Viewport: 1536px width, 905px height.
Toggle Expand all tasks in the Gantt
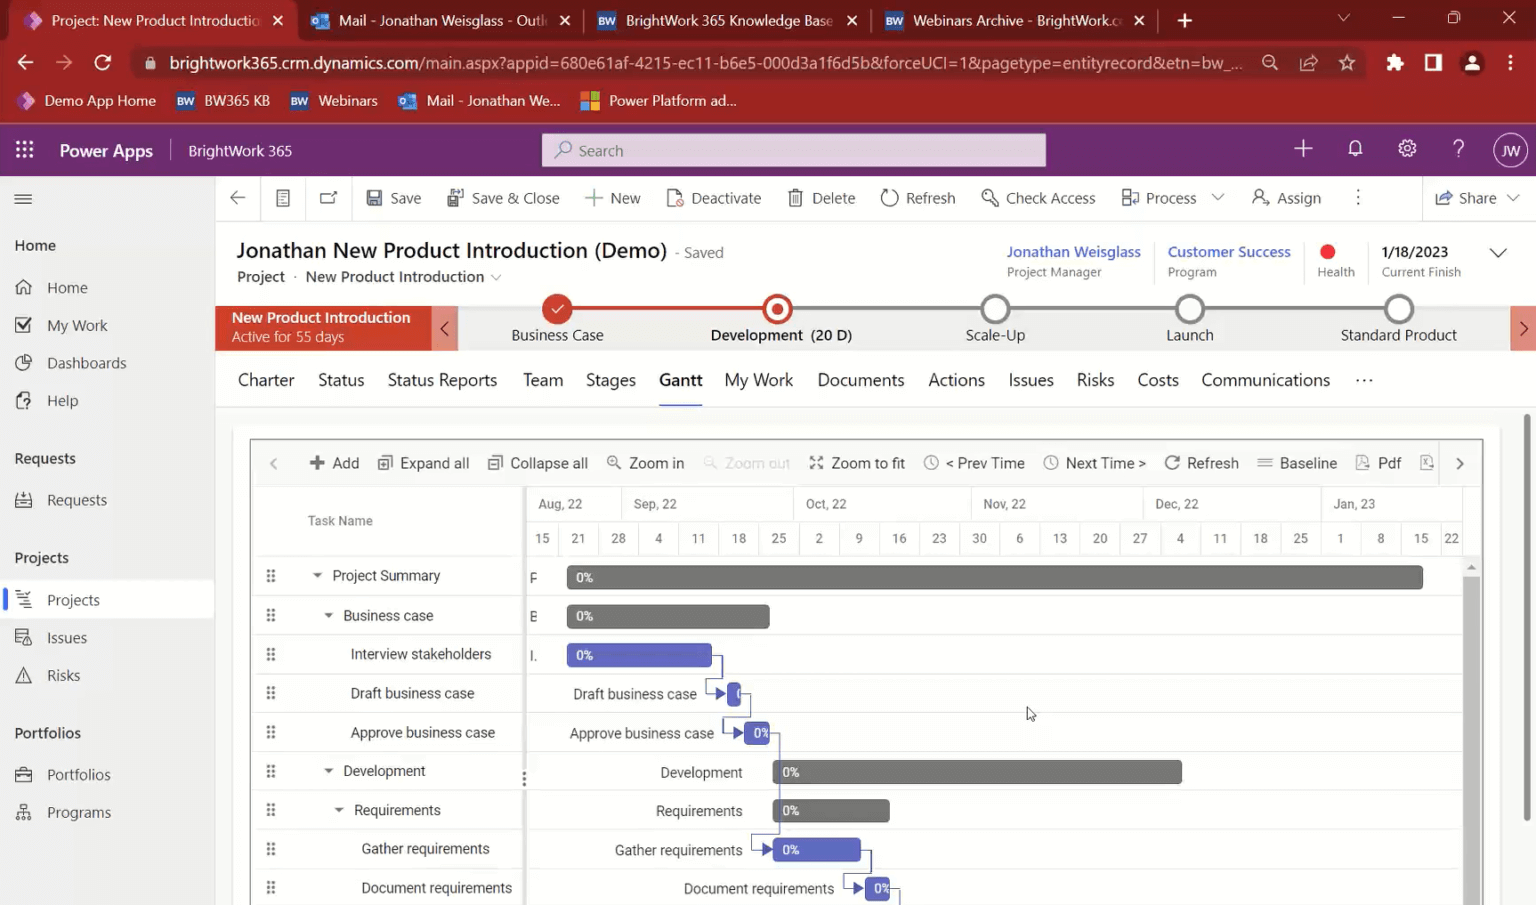click(x=423, y=463)
